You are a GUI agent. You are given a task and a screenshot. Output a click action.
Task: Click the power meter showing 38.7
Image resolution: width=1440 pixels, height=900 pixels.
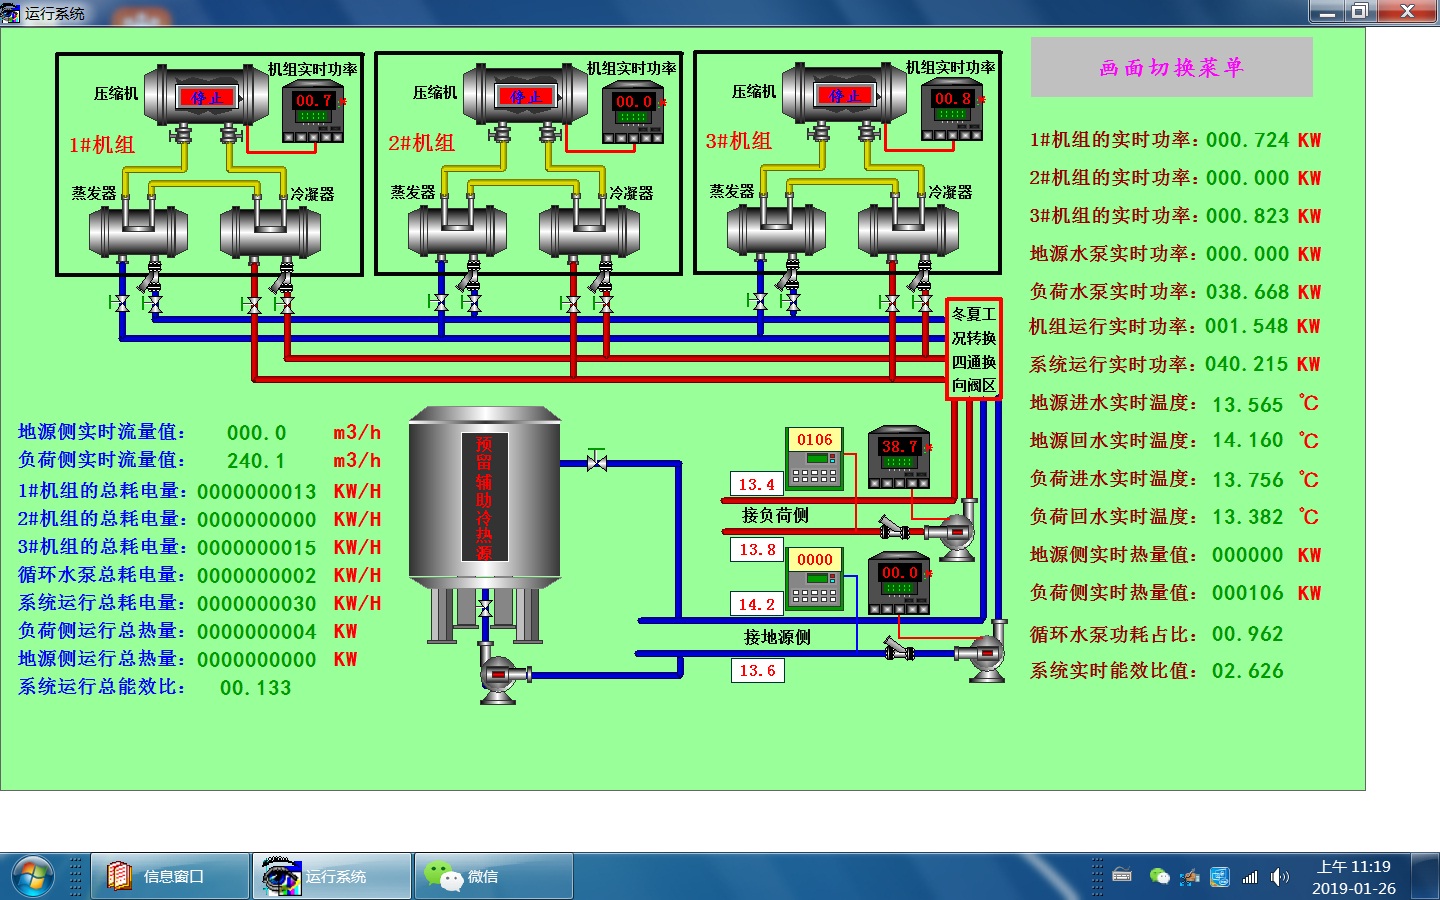(x=898, y=459)
